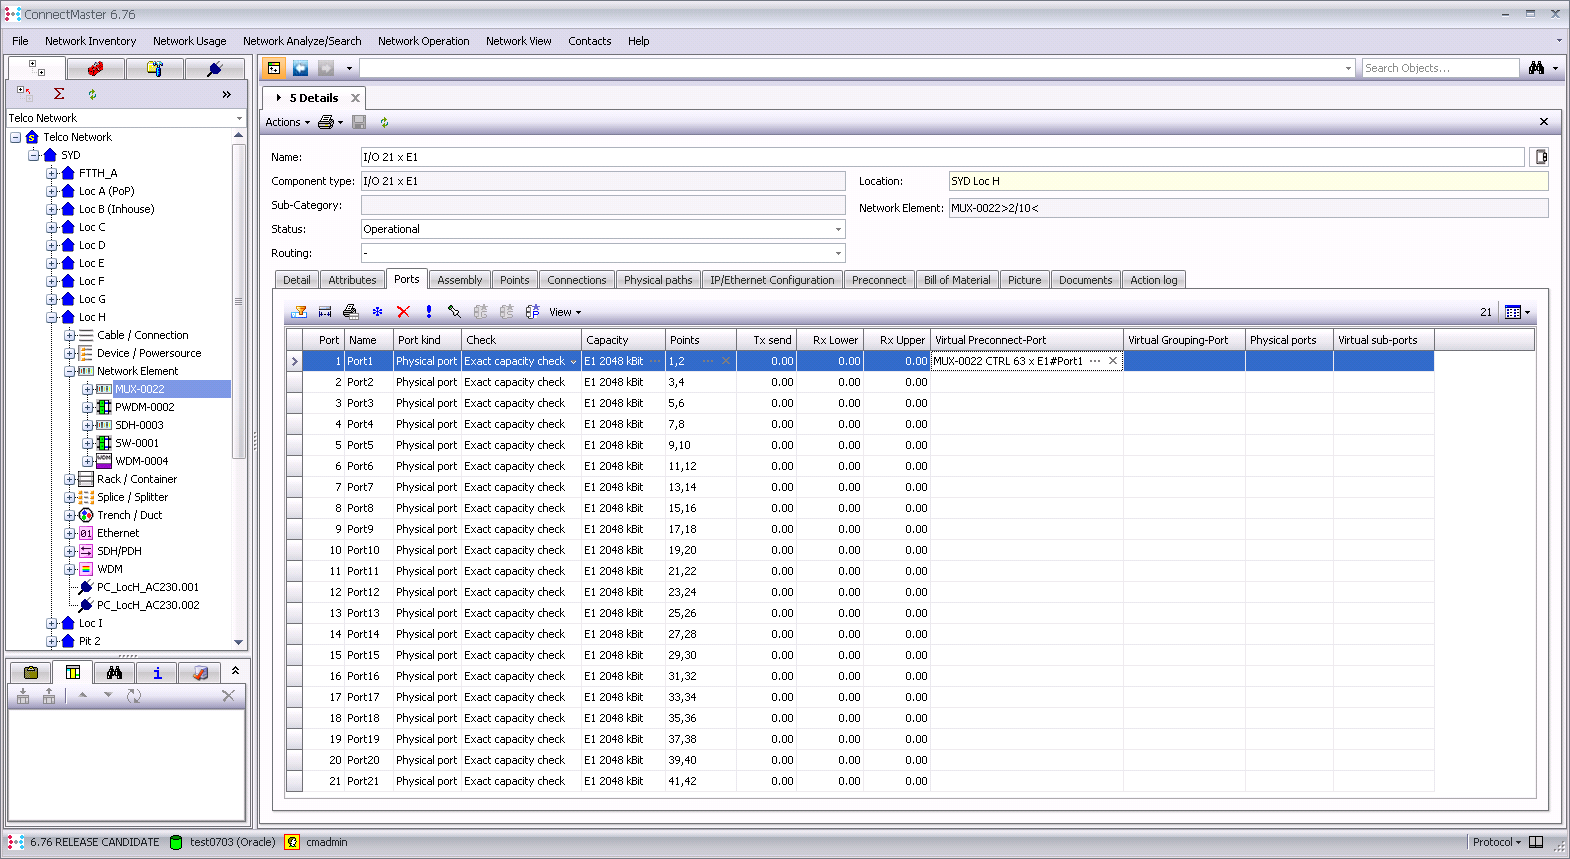Expand the PWDM-0002 tree node

click(x=87, y=407)
